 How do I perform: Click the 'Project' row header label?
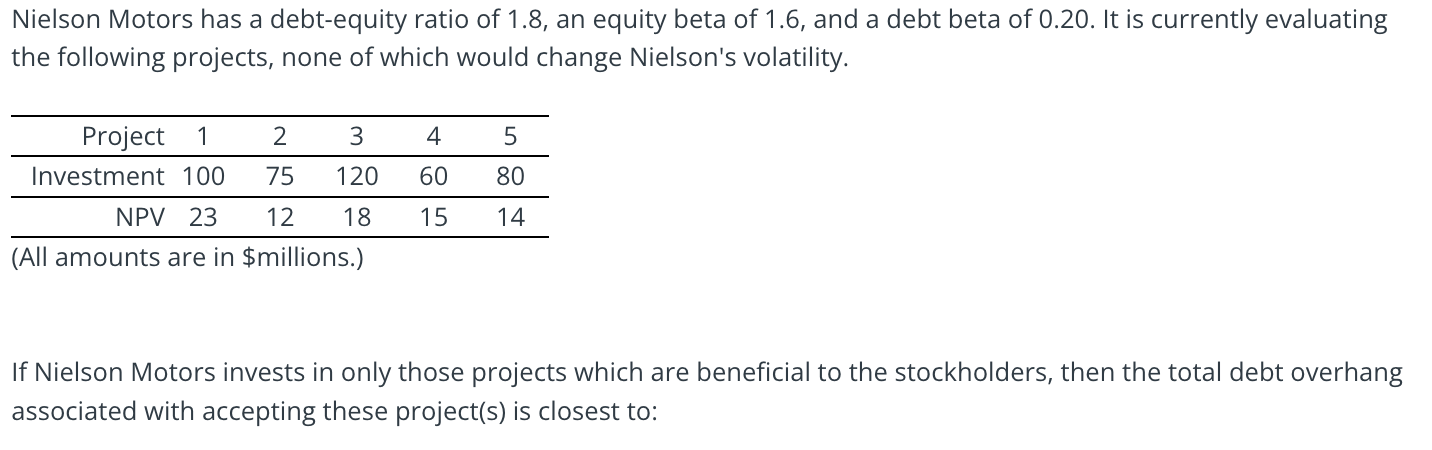(x=123, y=136)
